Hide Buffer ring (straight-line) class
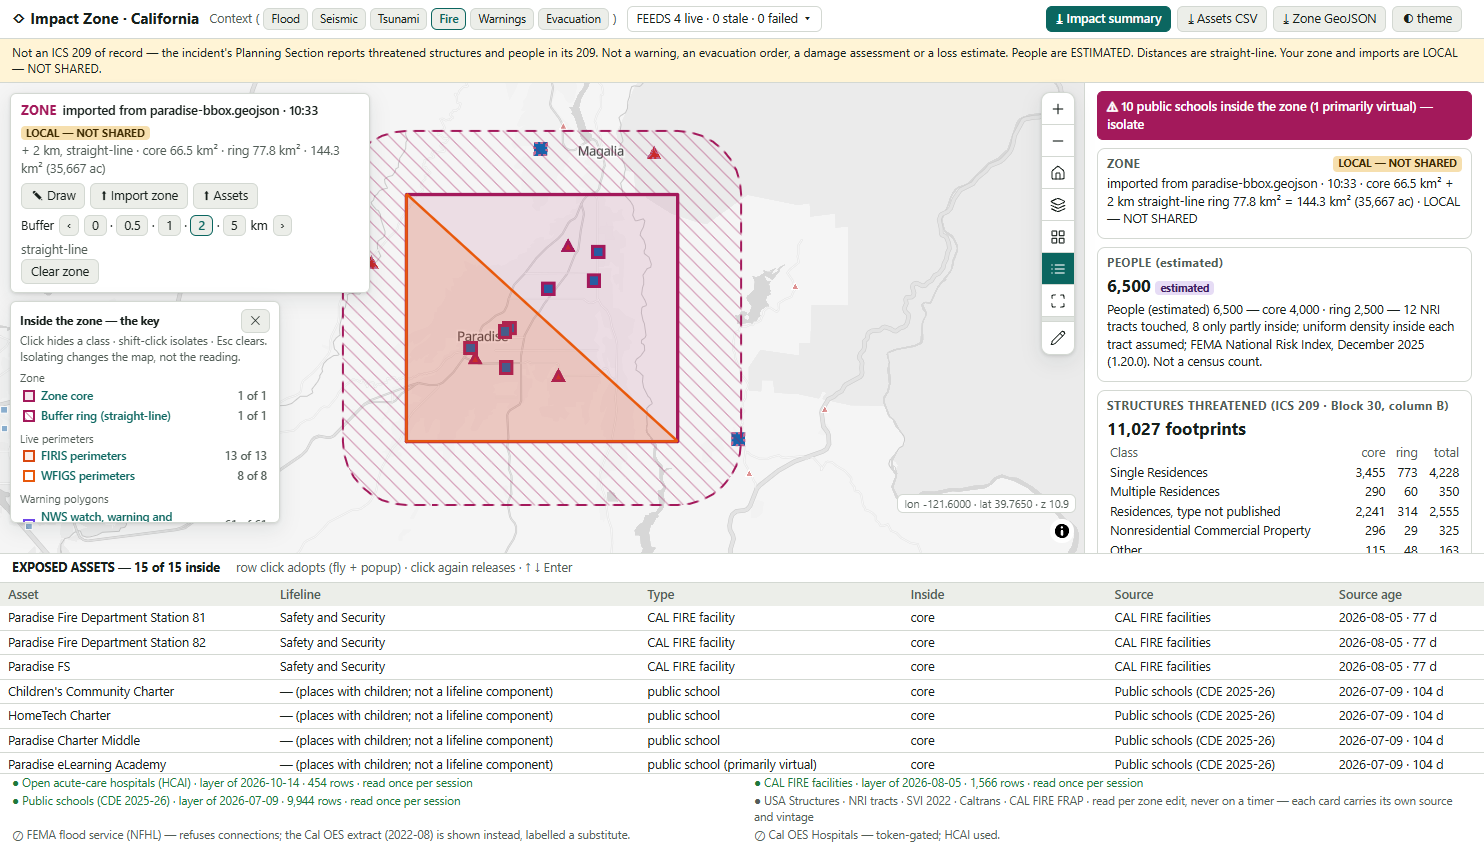This screenshot has width=1484, height=845. point(143,416)
